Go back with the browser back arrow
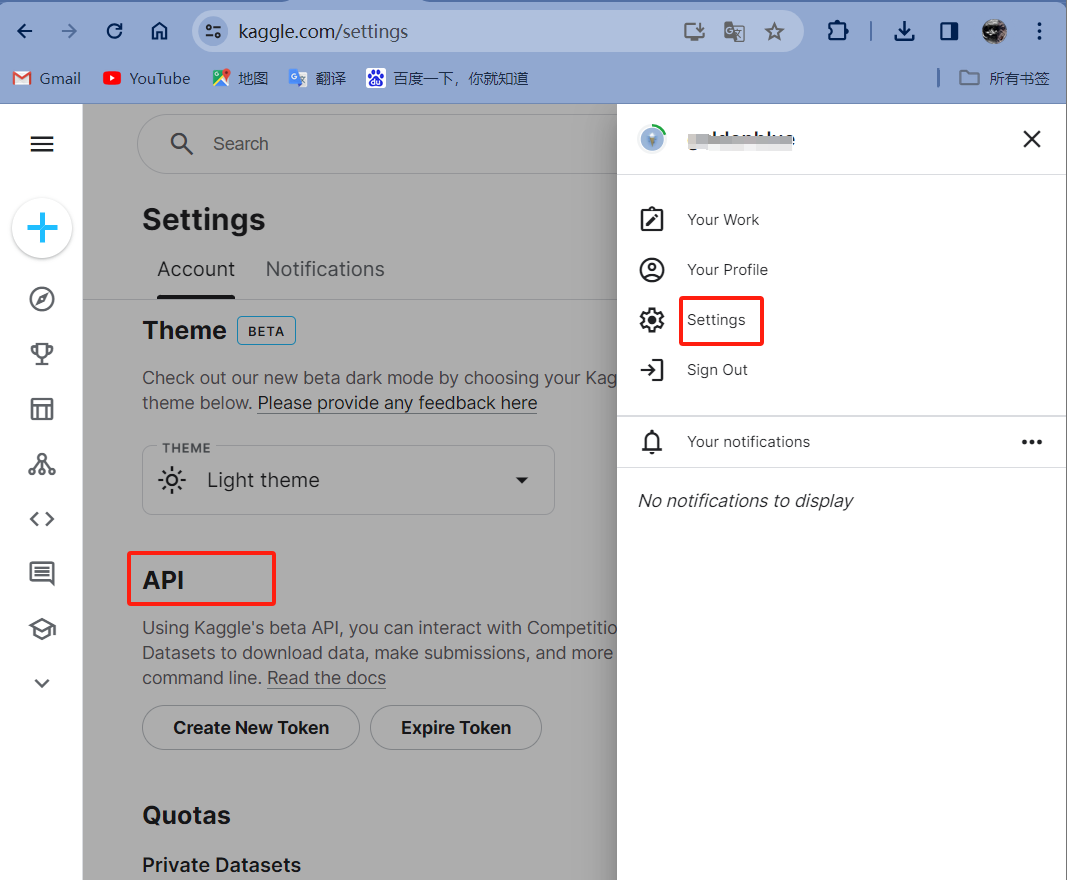 click(x=25, y=31)
